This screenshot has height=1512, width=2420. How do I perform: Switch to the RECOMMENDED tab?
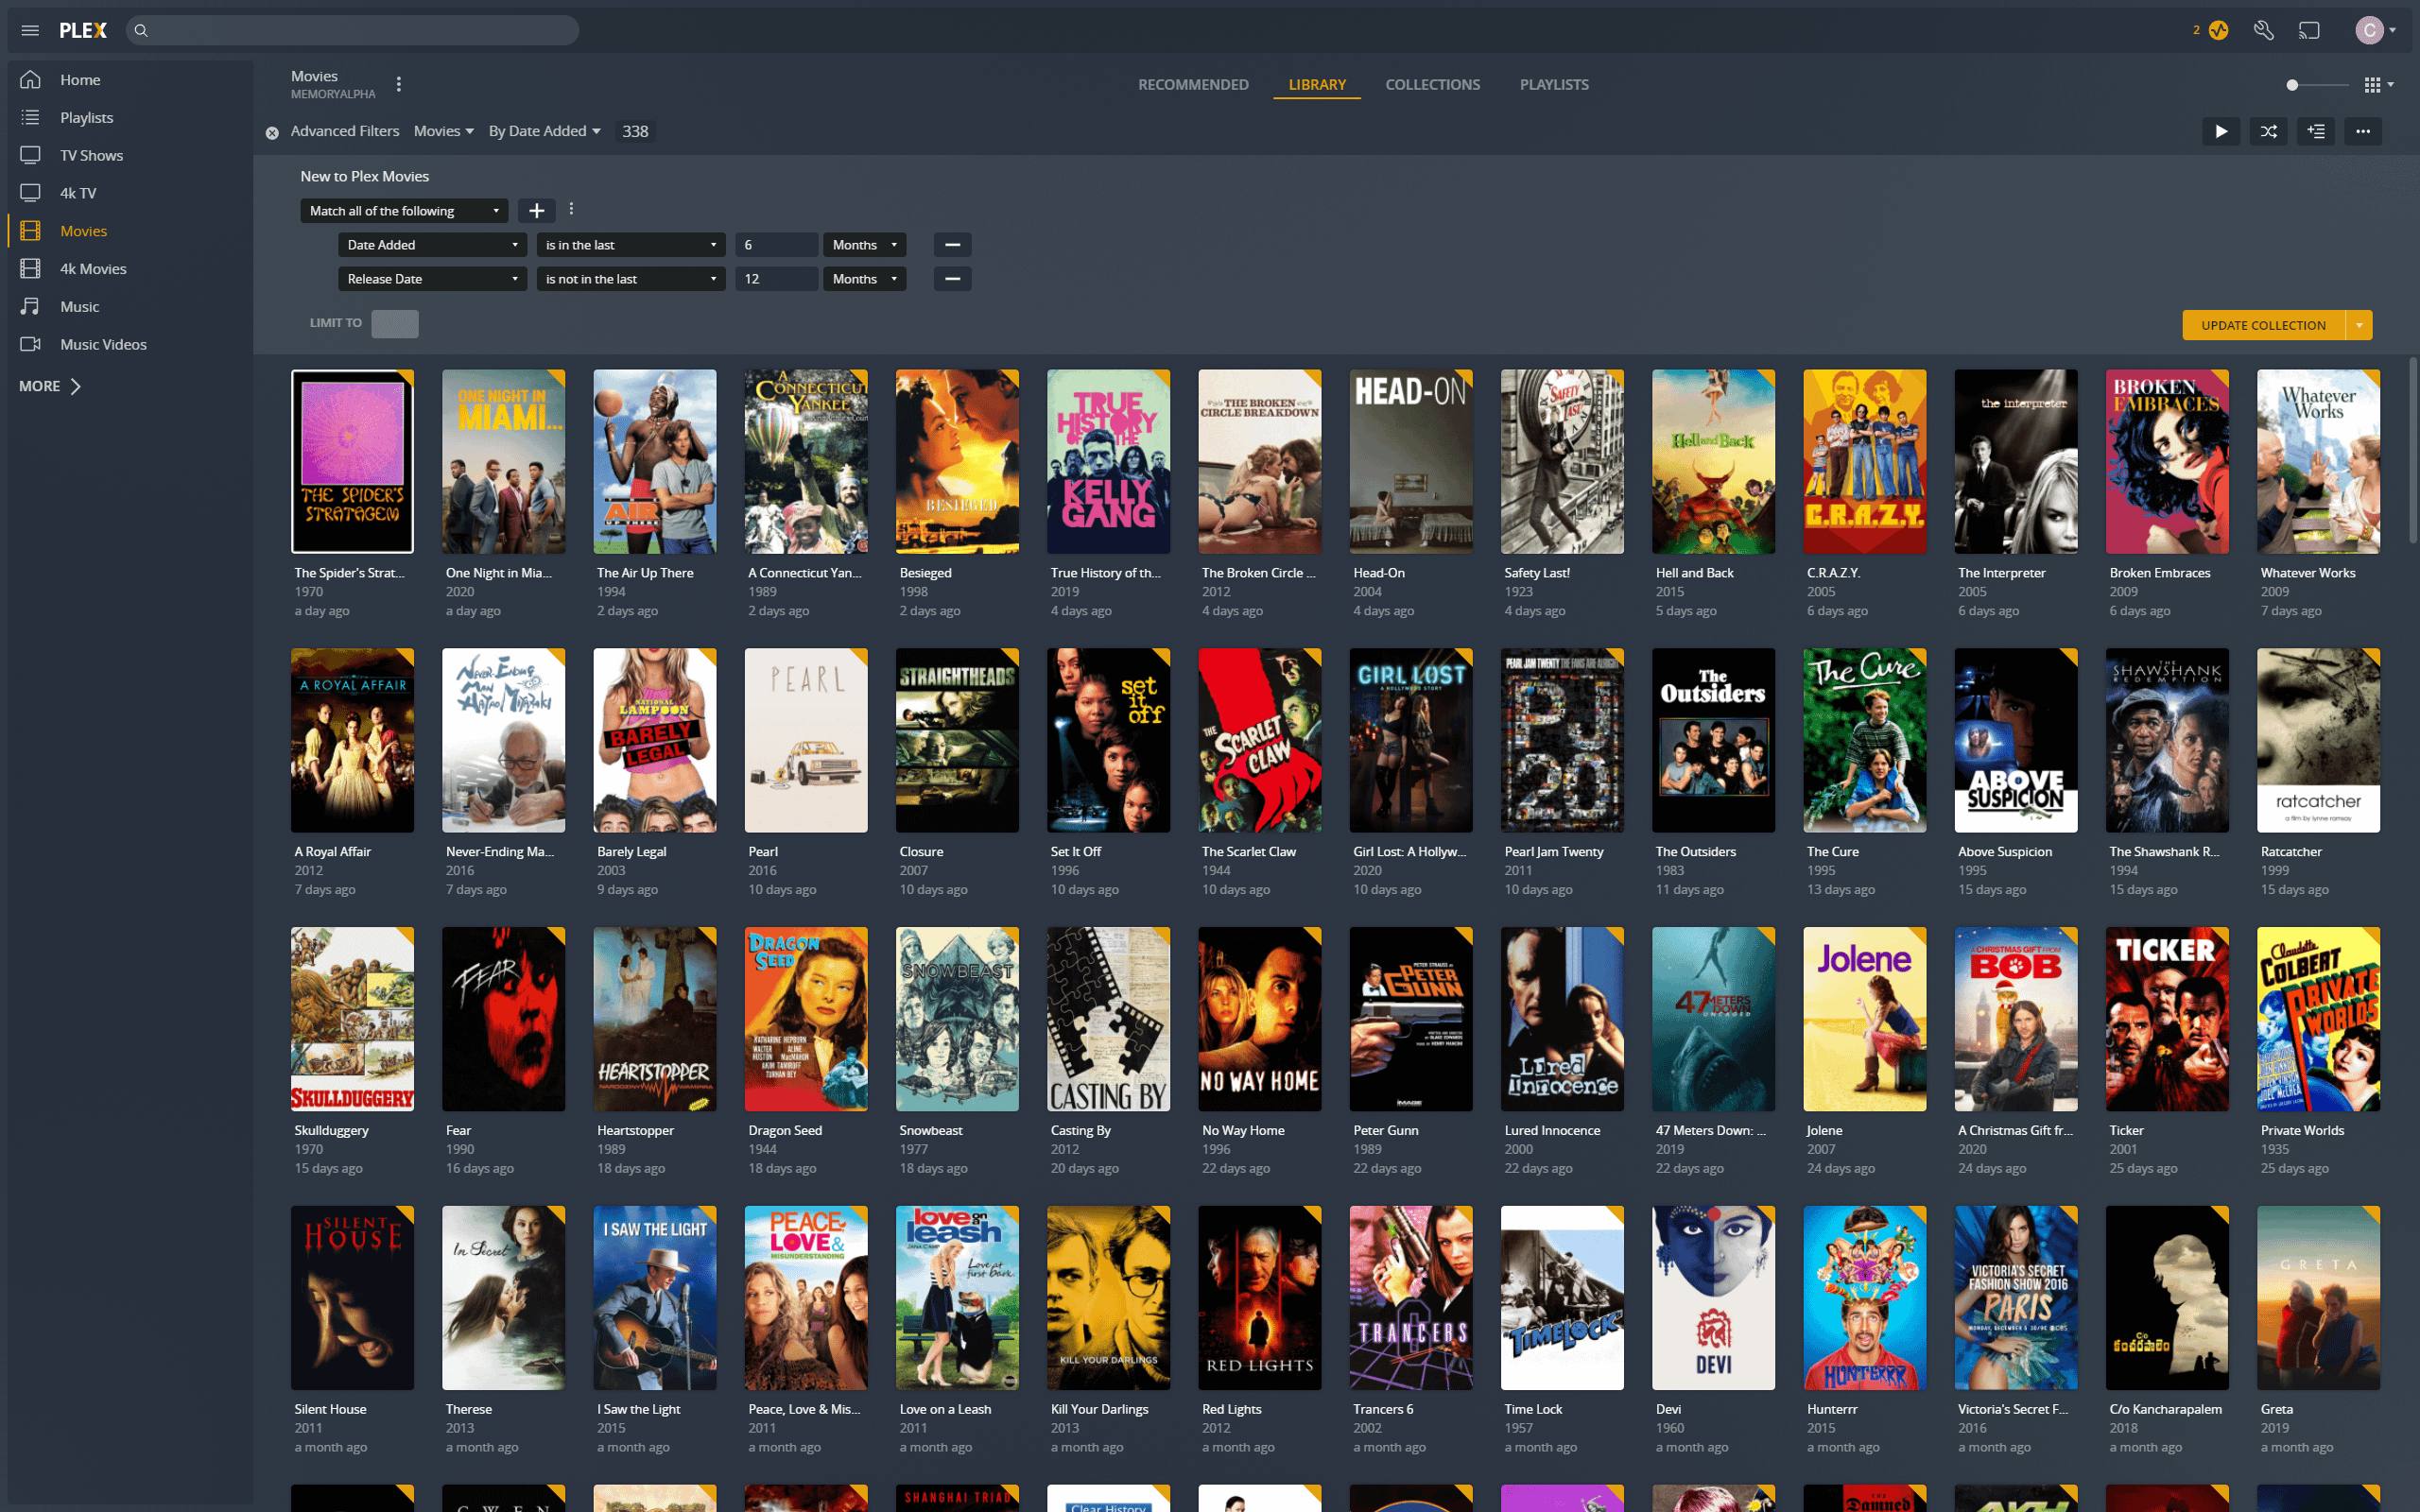pos(1193,84)
